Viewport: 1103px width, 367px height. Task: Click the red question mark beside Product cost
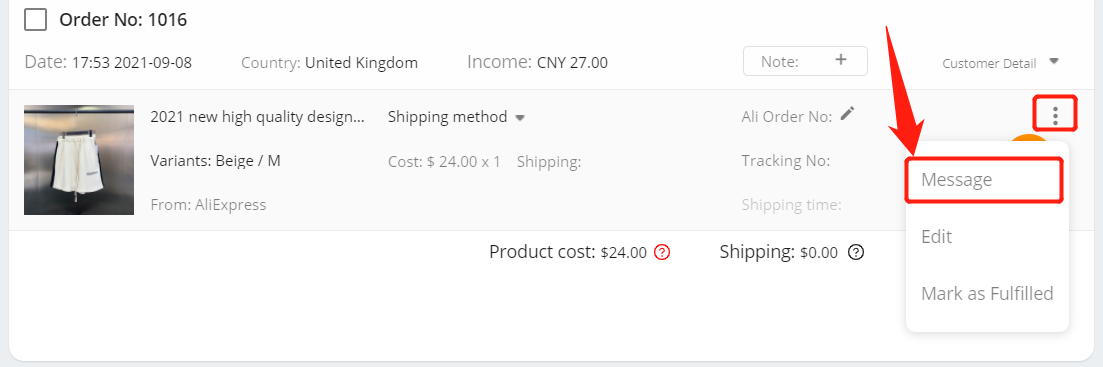click(661, 252)
